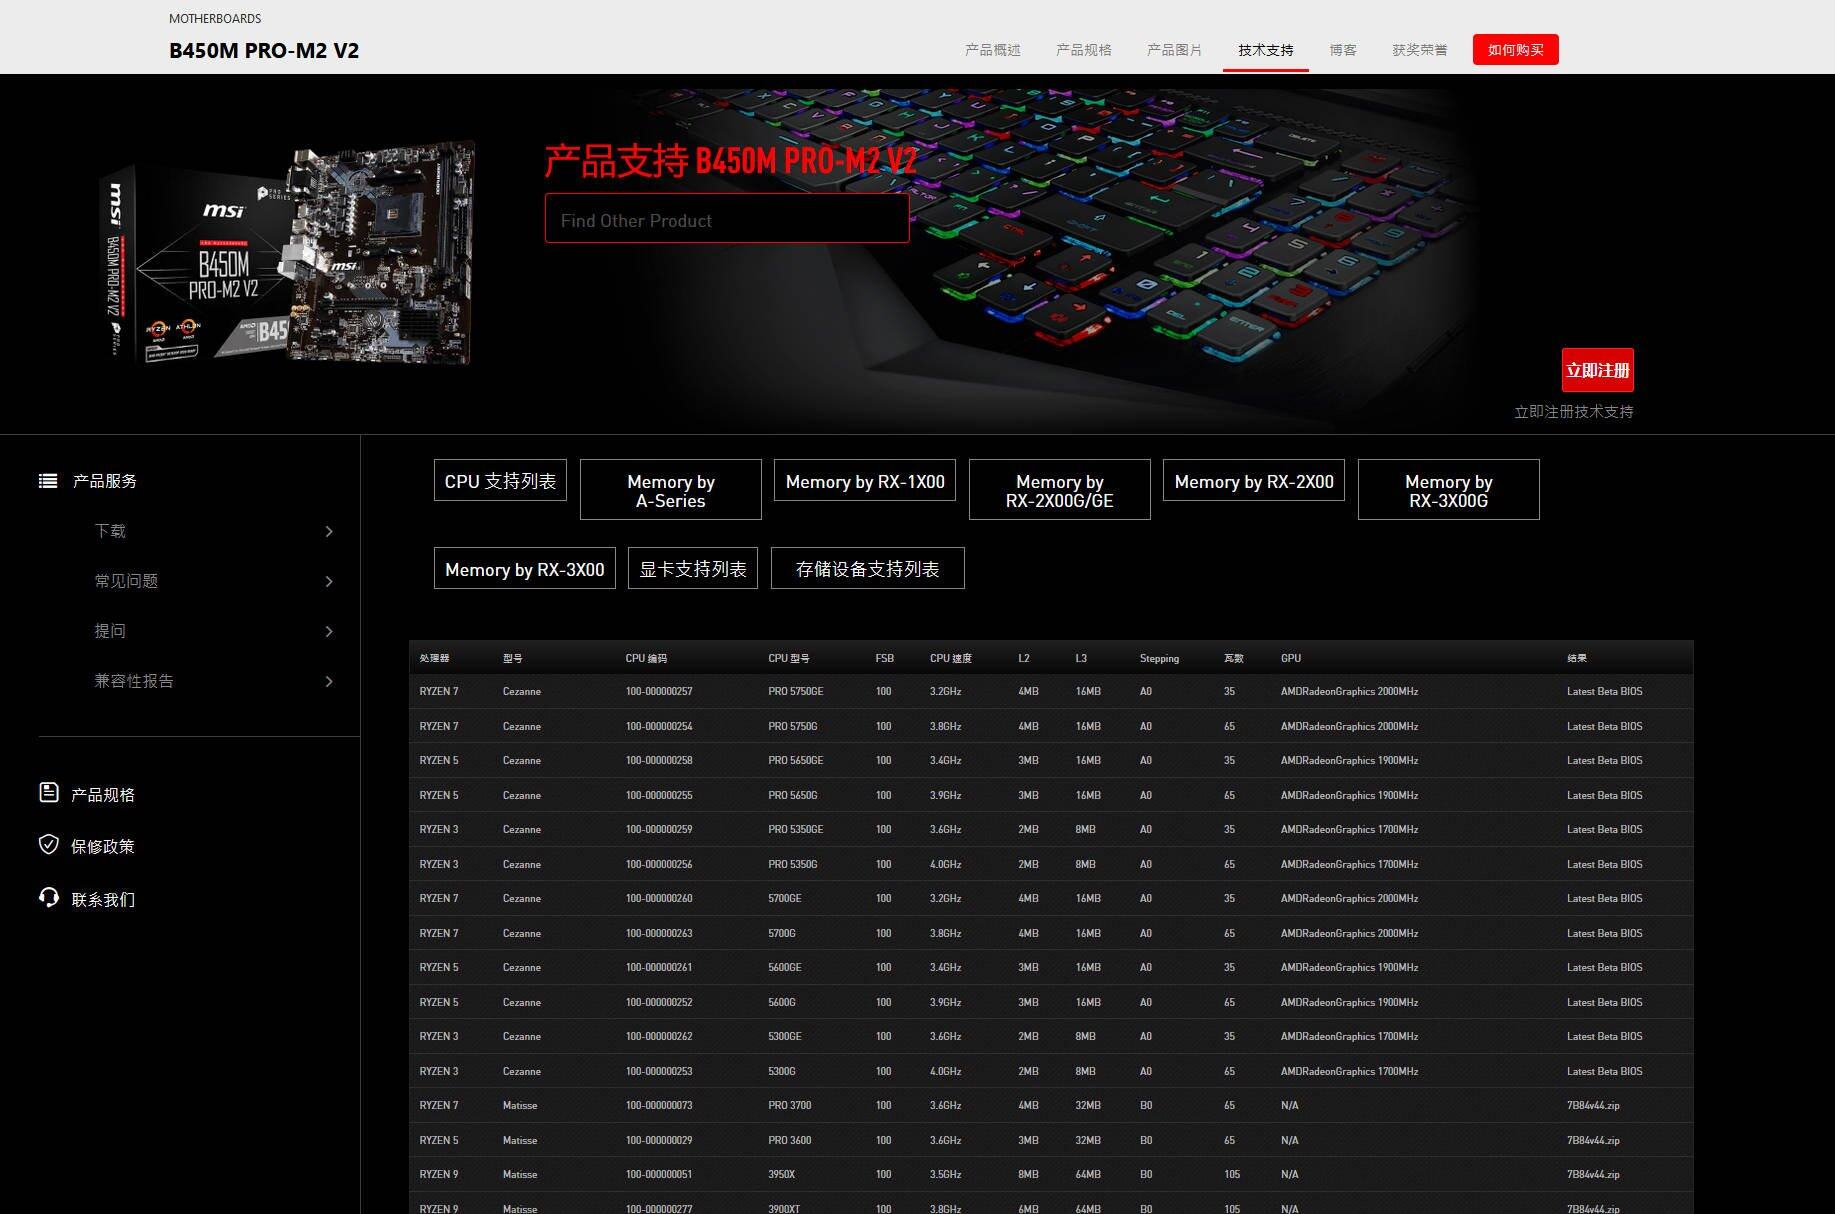Open 保修政策 link in the sidebar

point(103,846)
